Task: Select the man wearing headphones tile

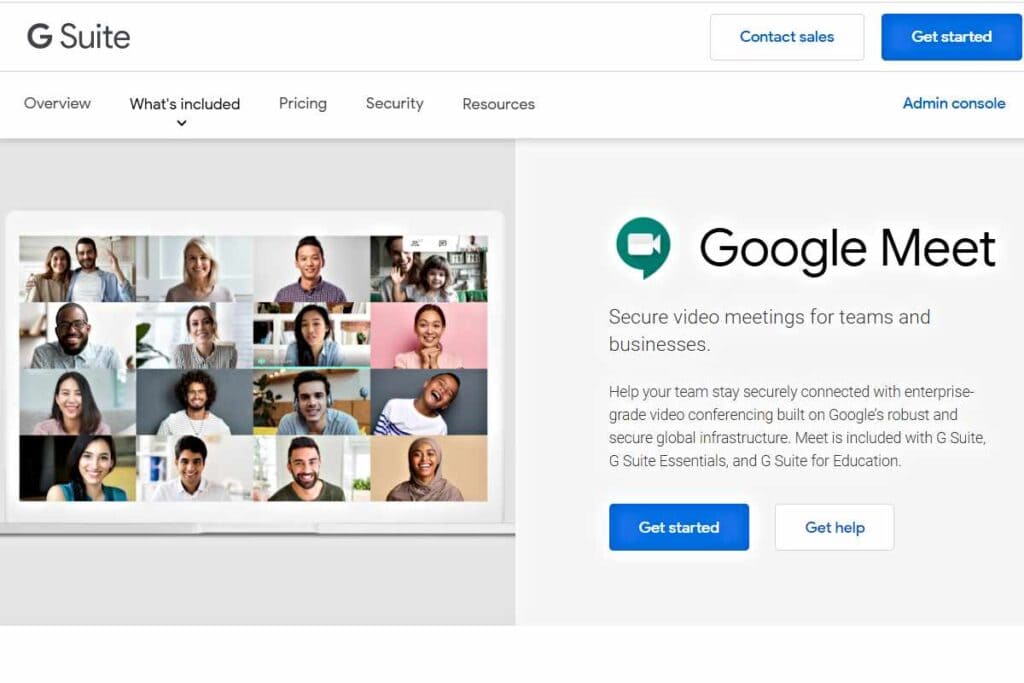Action: (x=312, y=402)
